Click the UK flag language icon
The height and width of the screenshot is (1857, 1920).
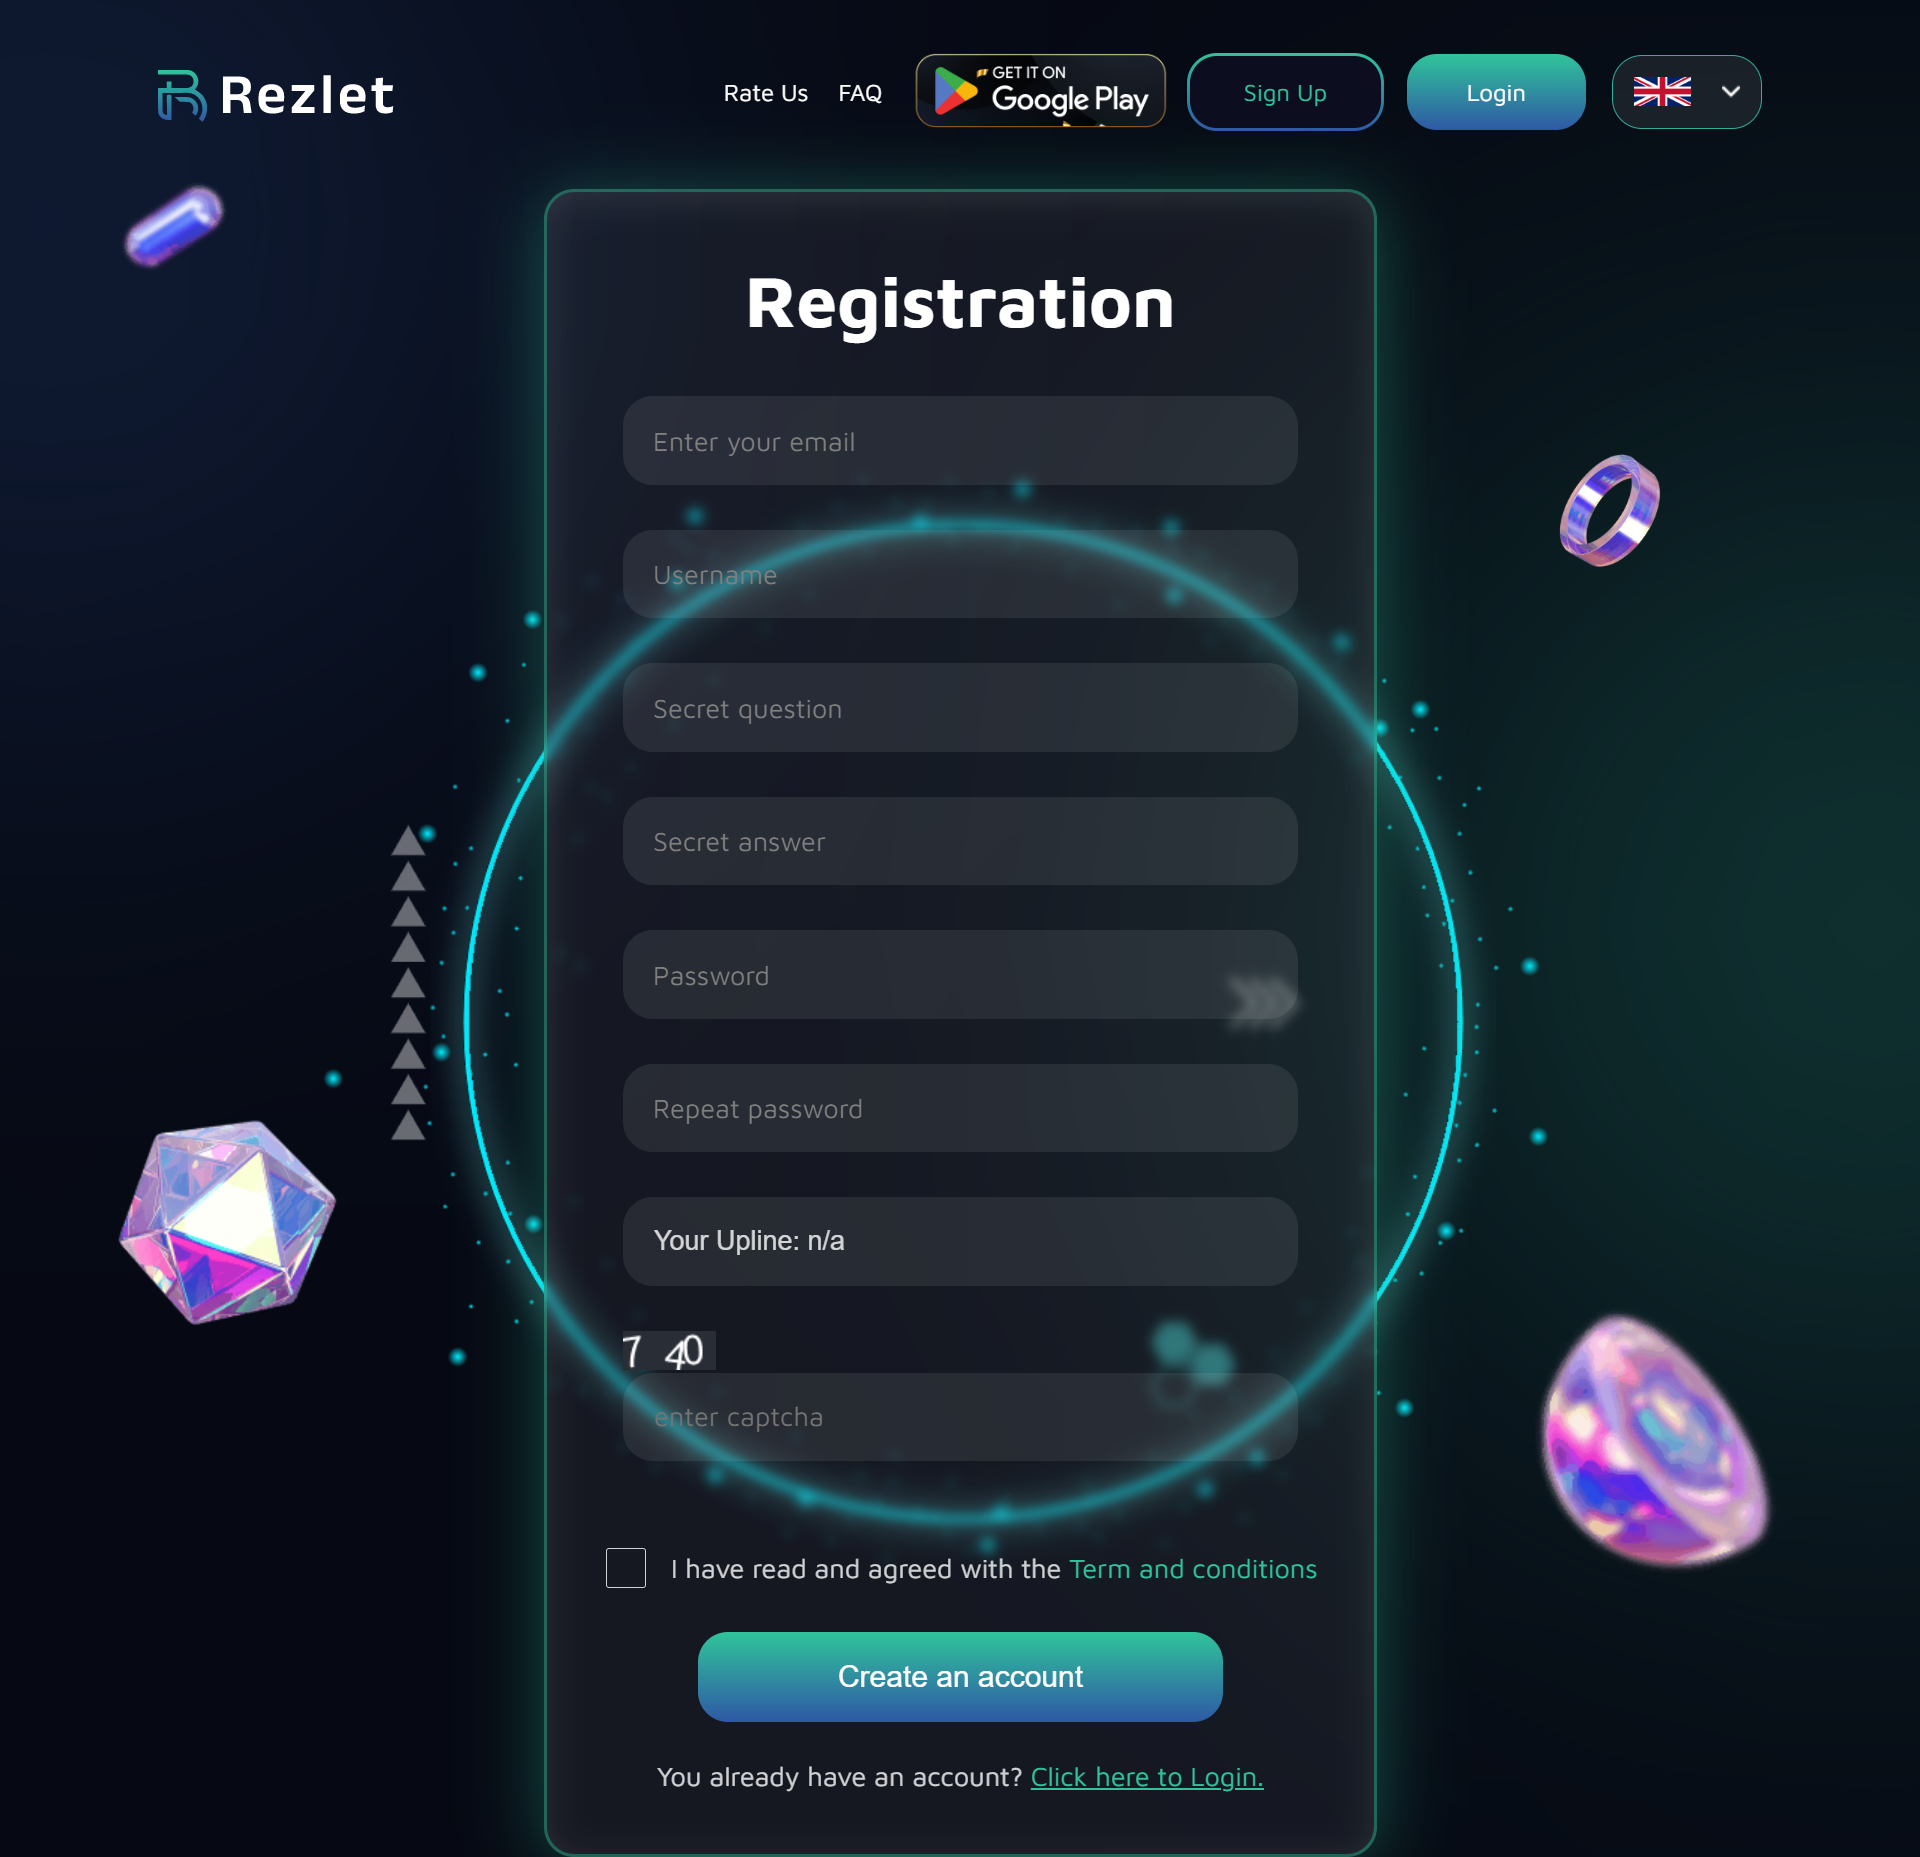[x=1662, y=92]
